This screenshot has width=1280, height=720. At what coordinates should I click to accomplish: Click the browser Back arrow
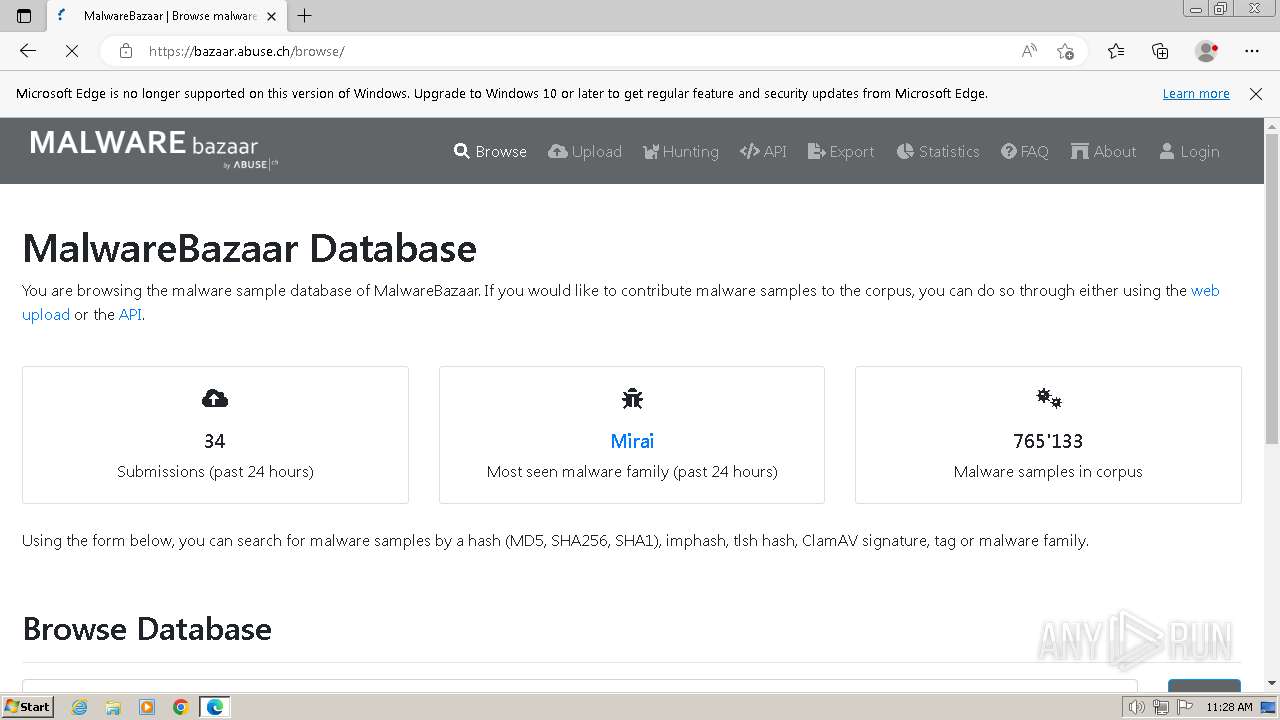[28, 51]
